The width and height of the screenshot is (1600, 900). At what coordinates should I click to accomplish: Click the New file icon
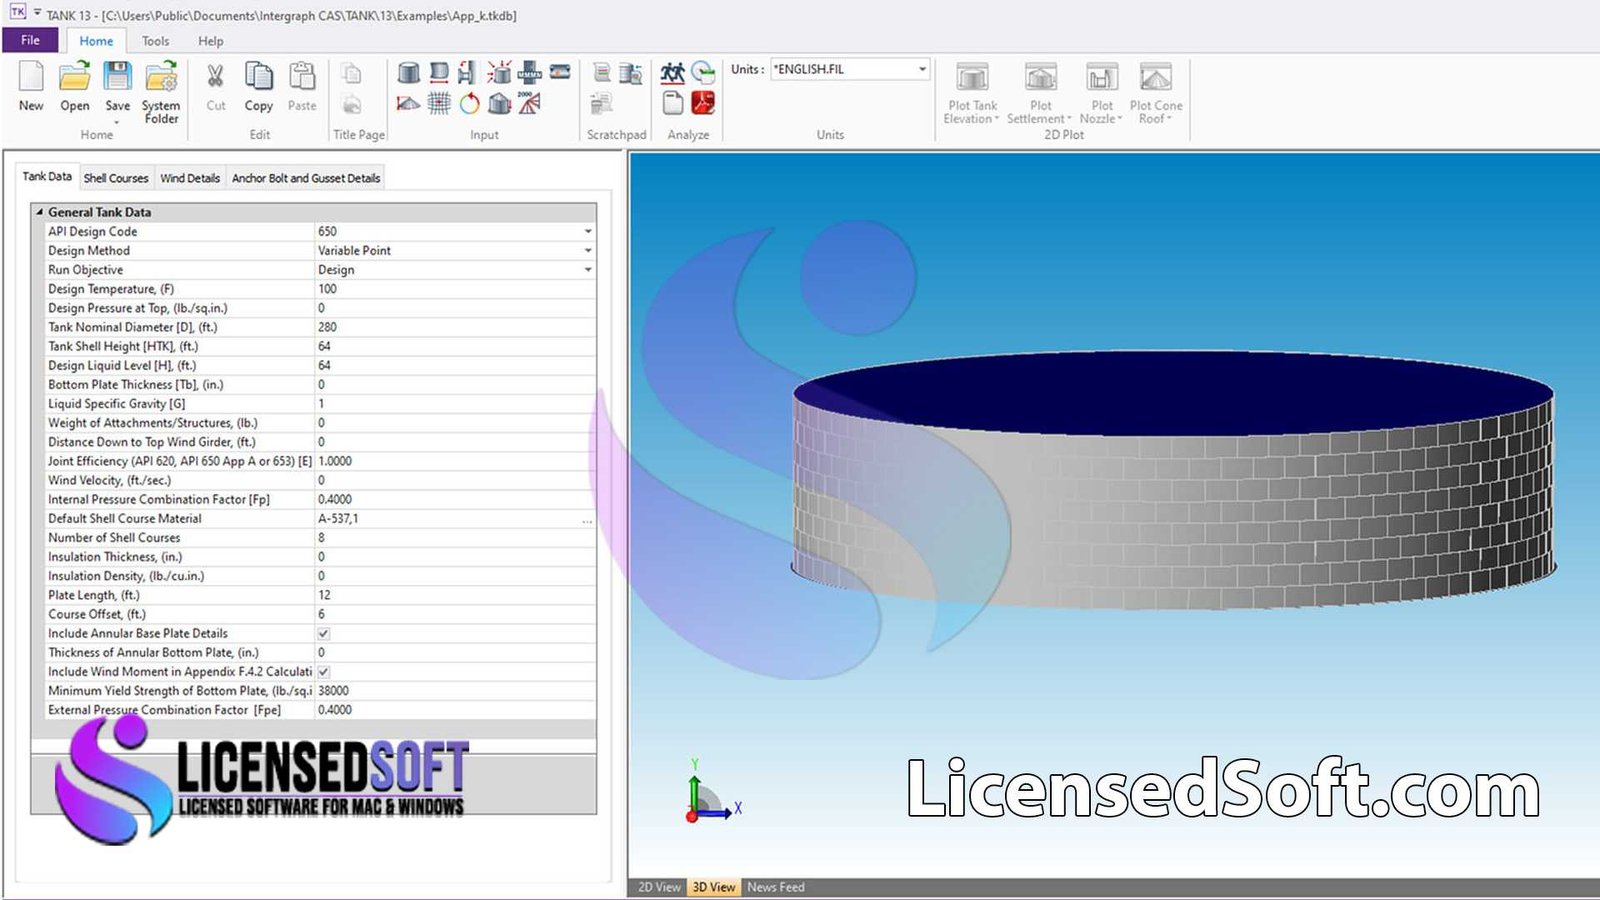coord(31,78)
